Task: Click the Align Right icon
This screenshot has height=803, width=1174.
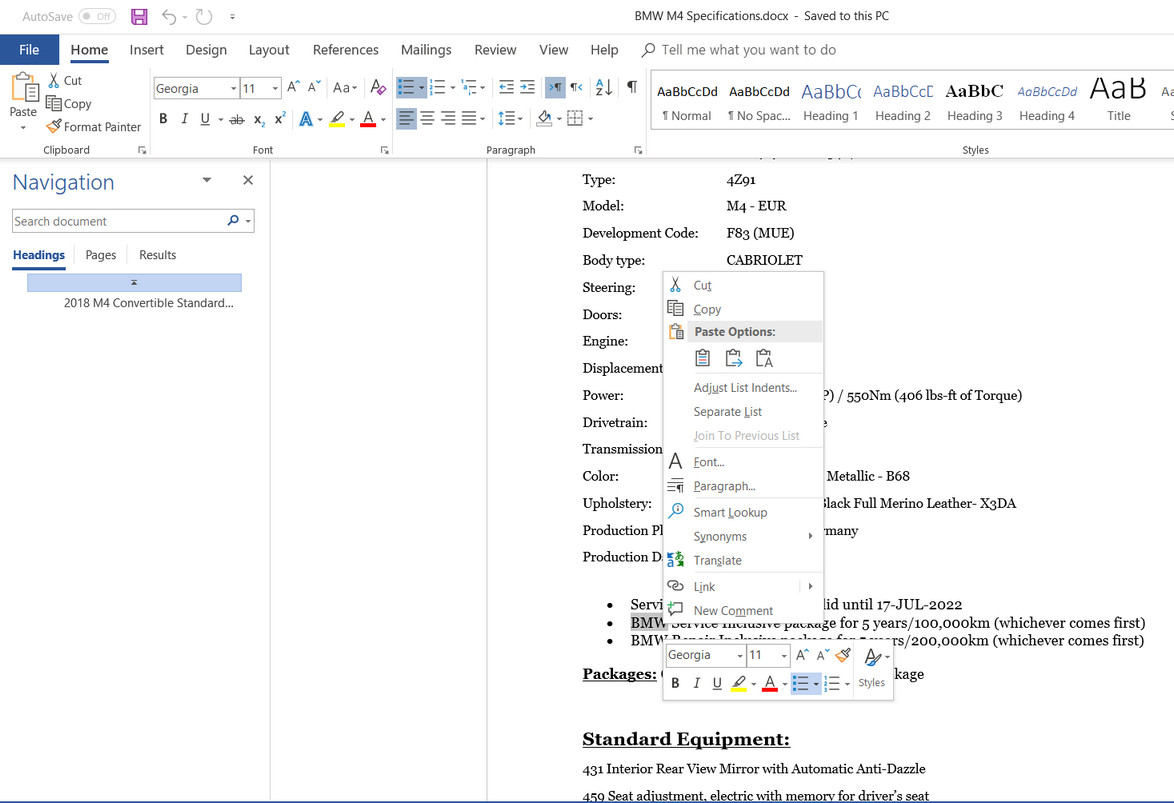Action: point(448,118)
